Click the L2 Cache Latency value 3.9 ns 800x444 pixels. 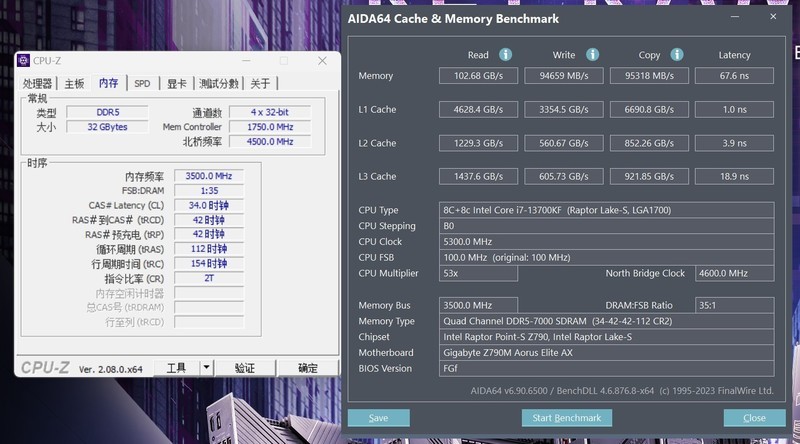pyautogui.click(x=734, y=143)
